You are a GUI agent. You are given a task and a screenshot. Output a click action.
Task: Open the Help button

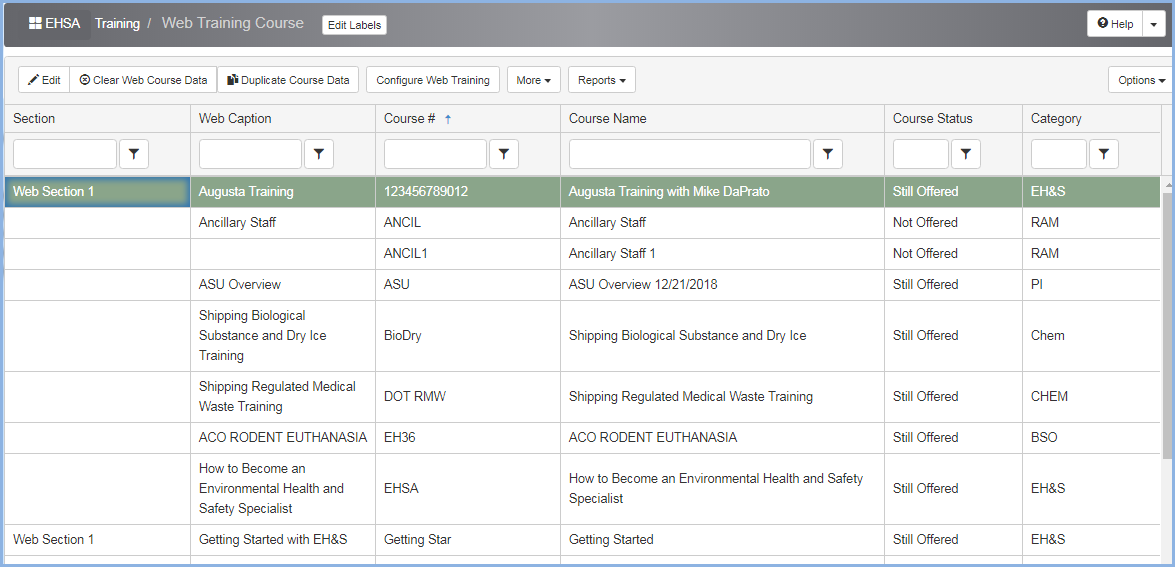point(1115,24)
